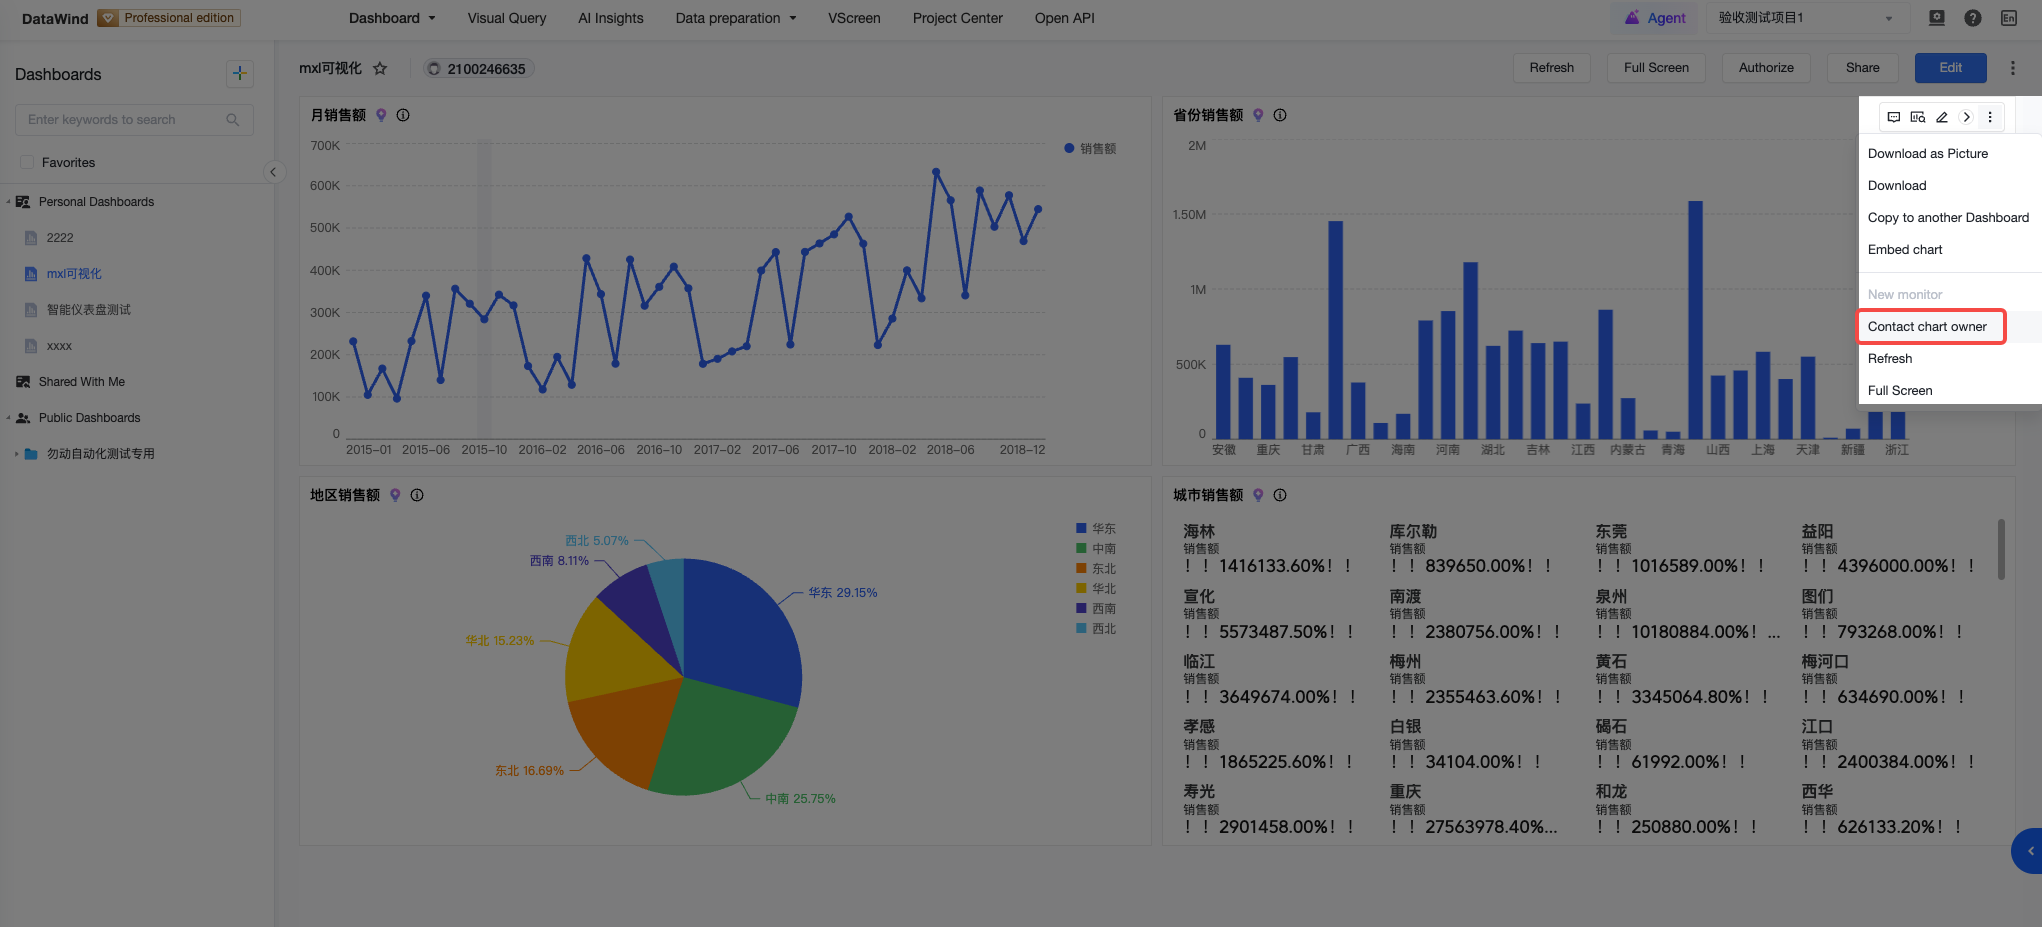Click the add dashboard plus icon
The width and height of the screenshot is (2042, 927).
(239, 73)
